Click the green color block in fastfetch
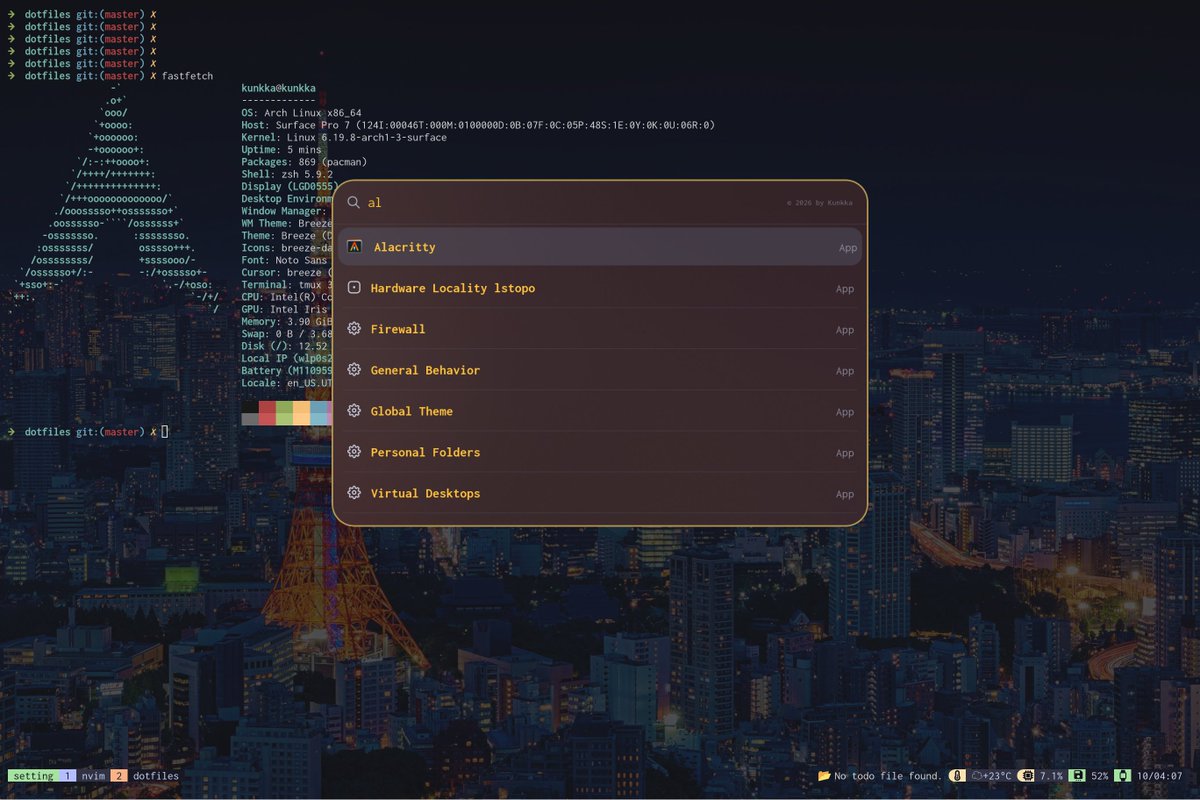1200x800 pixels. 284,413
